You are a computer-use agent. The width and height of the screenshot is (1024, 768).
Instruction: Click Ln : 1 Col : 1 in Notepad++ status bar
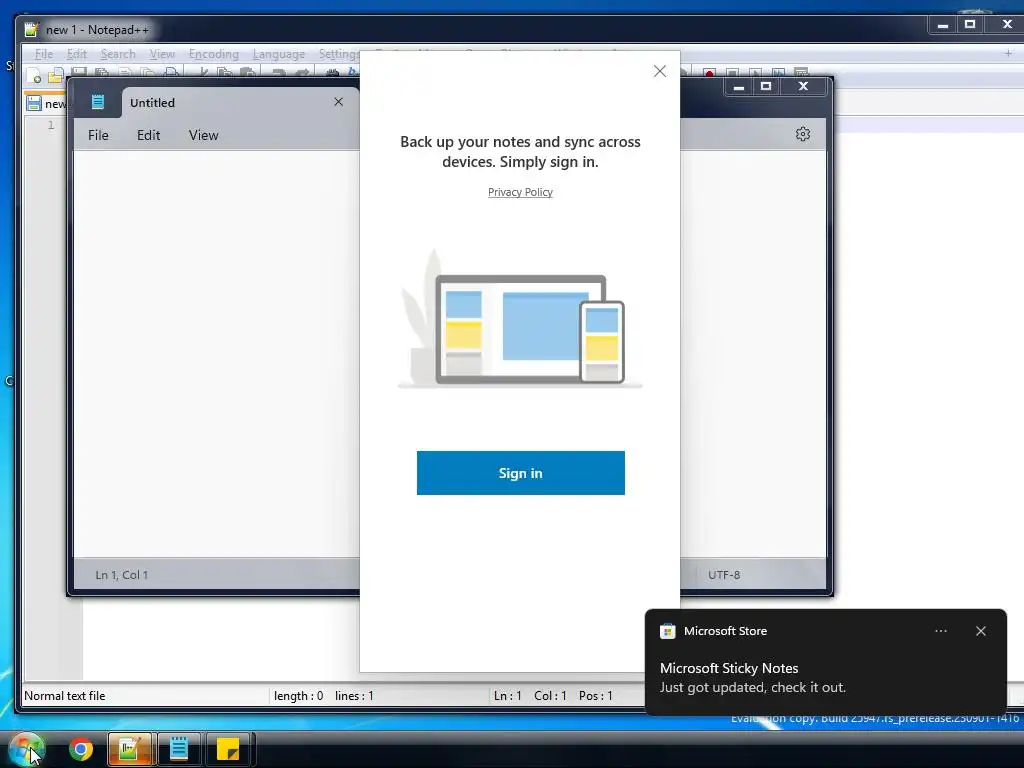click(x=530, y=696)
